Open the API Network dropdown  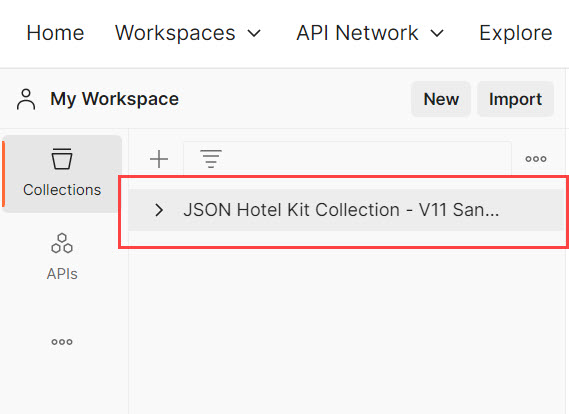click(x=370, y=33)
